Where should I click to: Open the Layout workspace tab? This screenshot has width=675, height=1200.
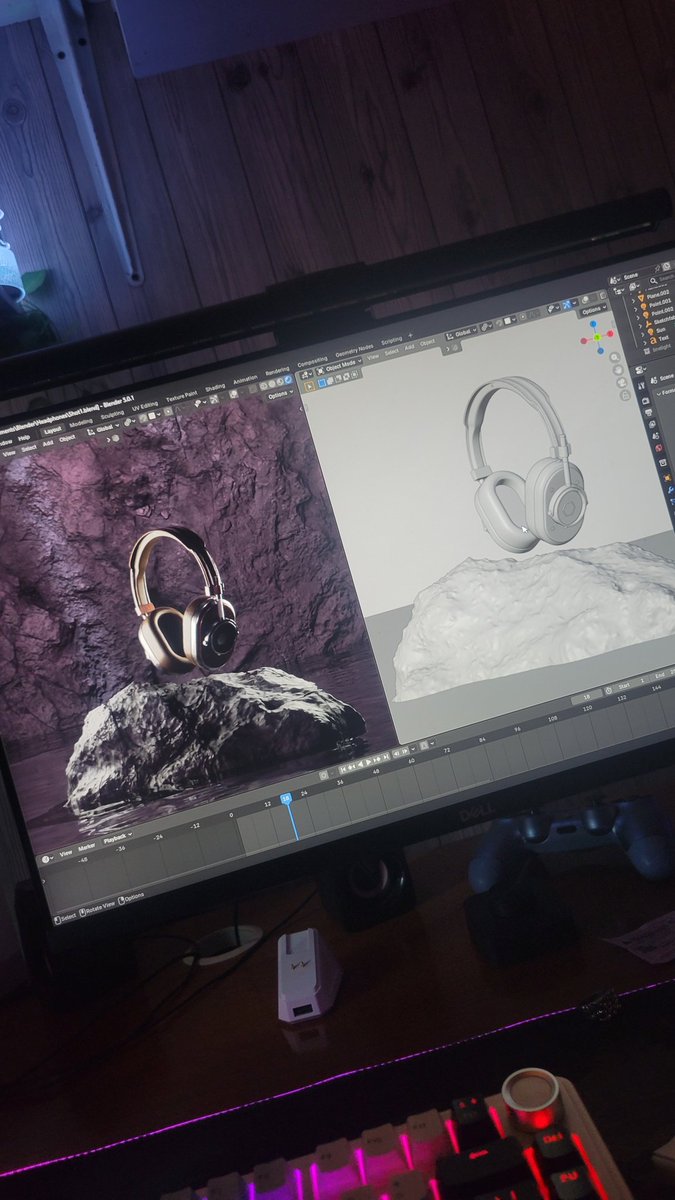coord(53,431)
